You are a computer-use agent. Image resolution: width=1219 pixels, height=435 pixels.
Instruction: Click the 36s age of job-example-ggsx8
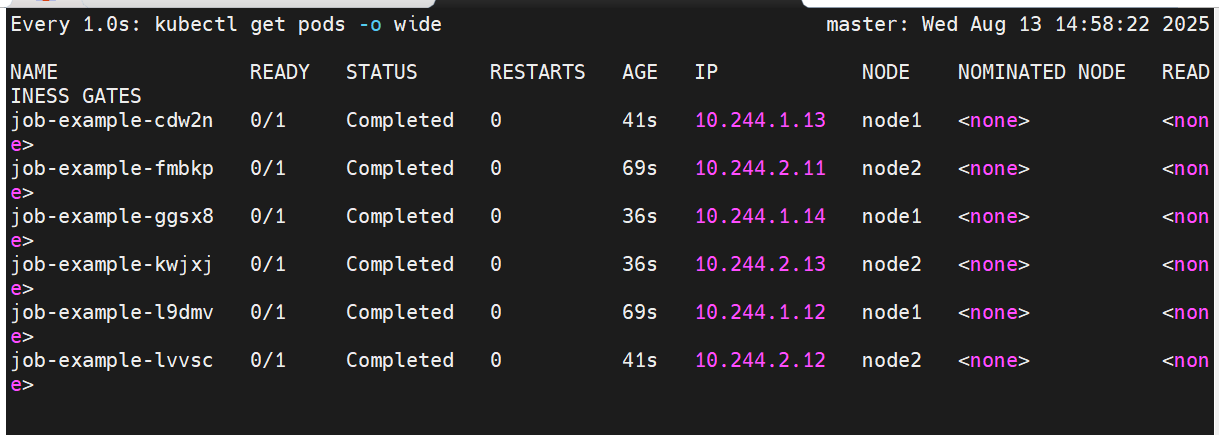coord(640,217)
